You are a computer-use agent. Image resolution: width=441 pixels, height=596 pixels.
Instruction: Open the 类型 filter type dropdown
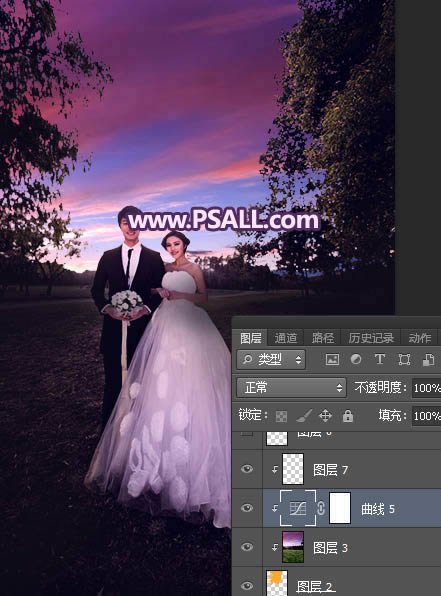click(271, 359)
